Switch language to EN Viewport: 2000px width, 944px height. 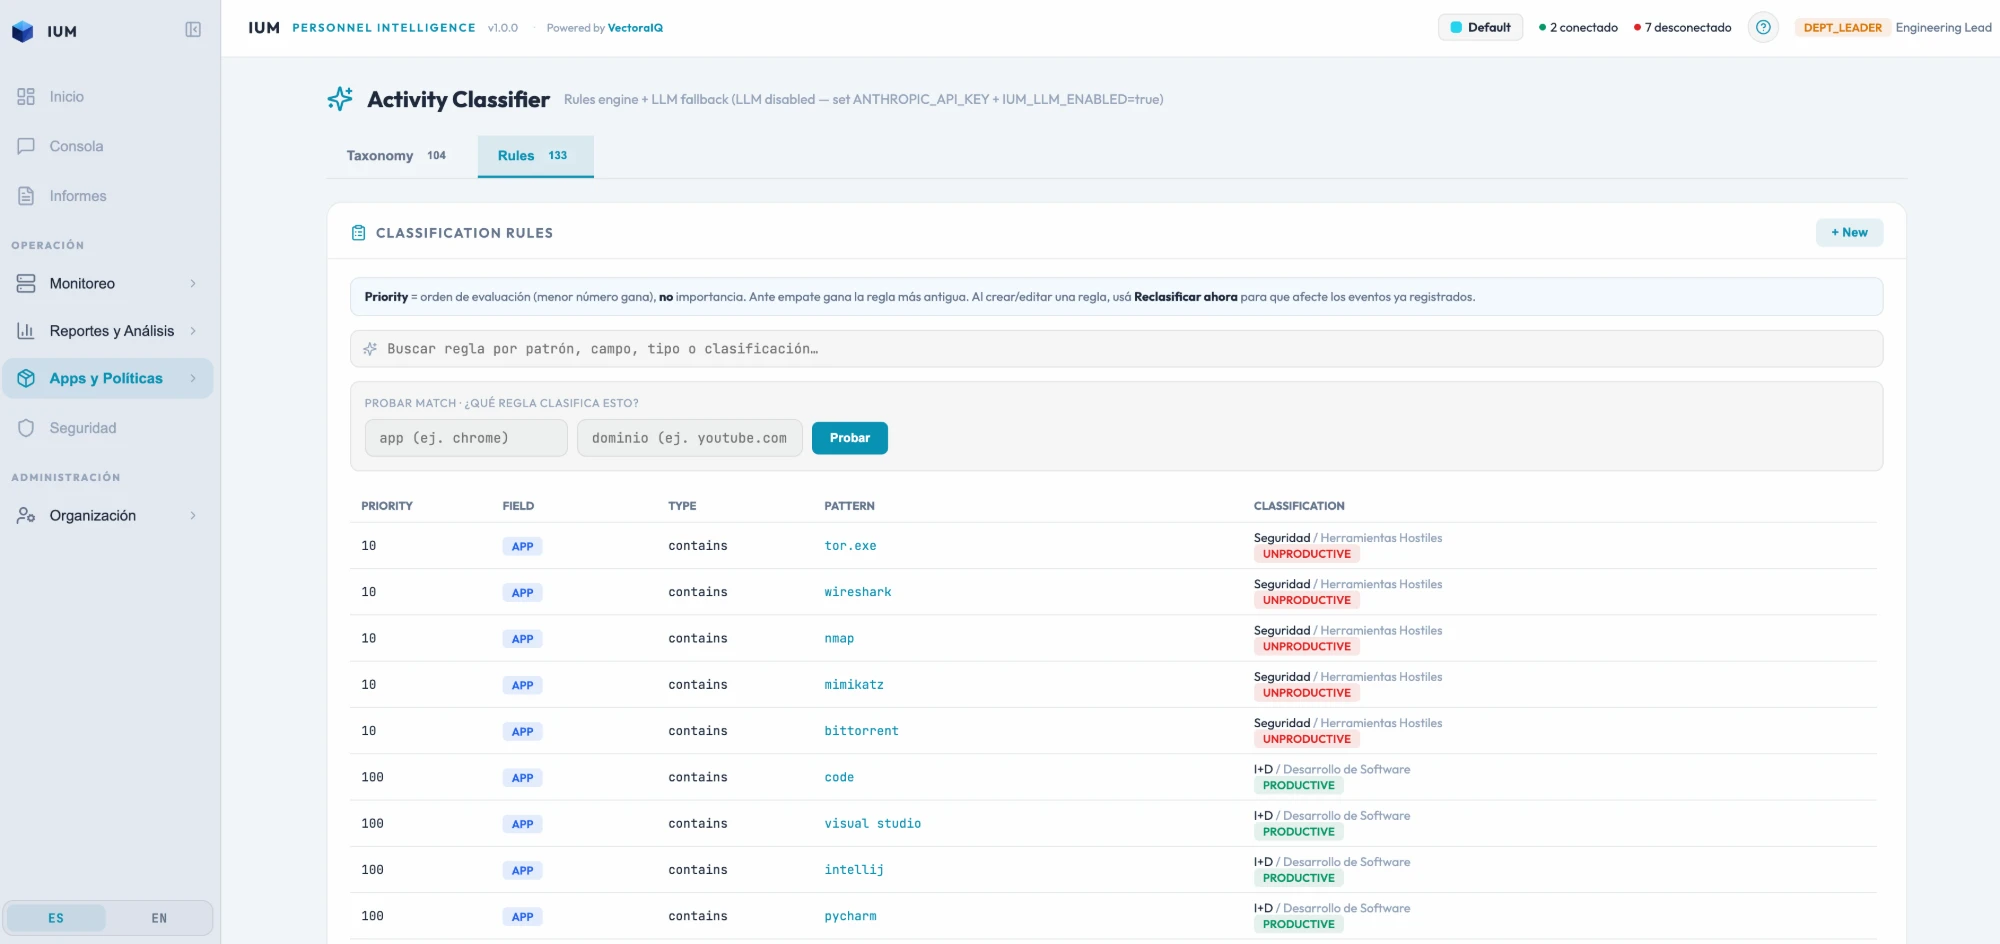click(x=159, y=918)
